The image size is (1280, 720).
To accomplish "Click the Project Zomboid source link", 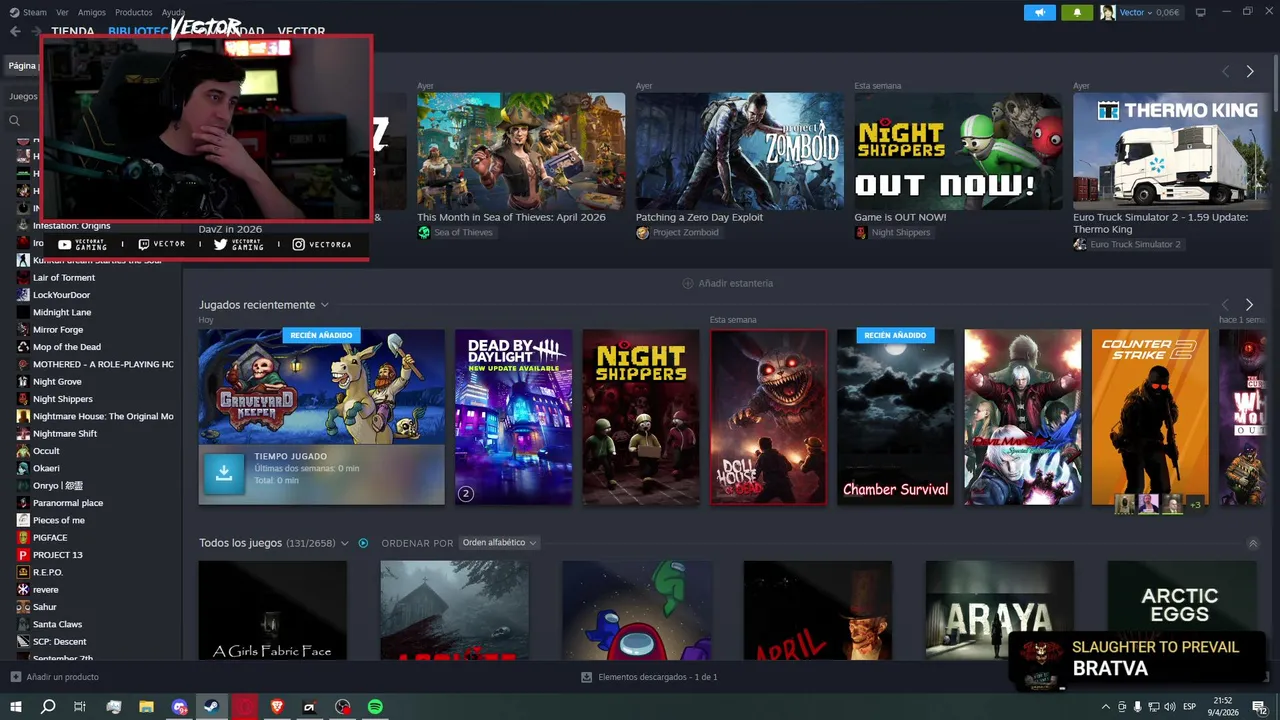I will [x=677, y=232].
